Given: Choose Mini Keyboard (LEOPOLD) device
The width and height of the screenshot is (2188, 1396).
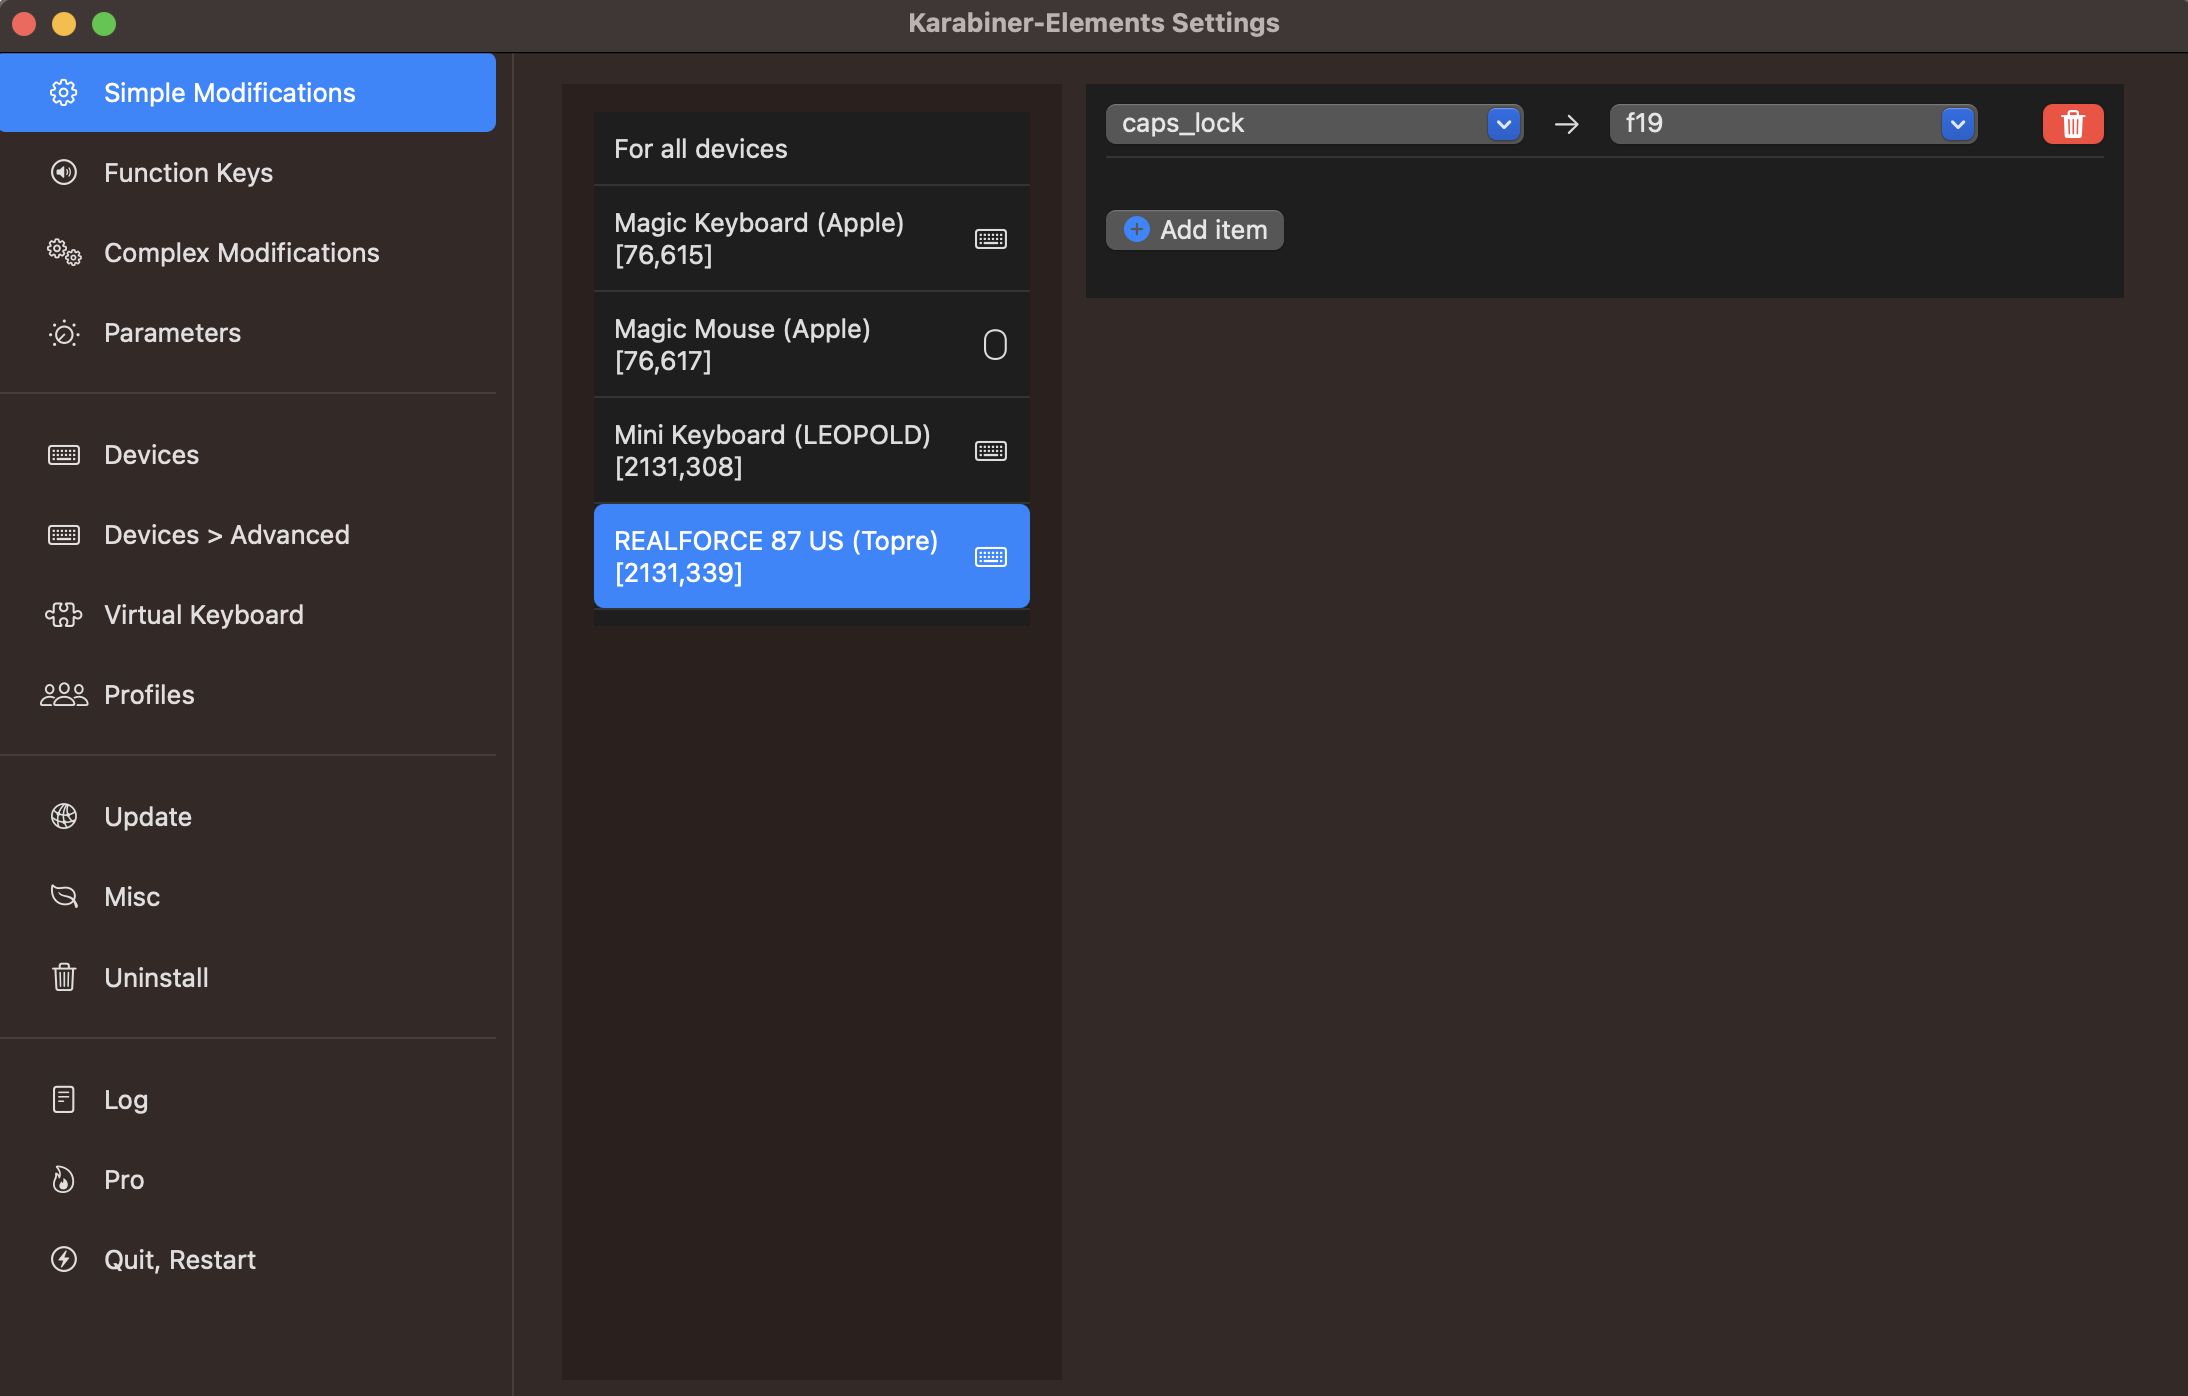Looking at the screenshot, I should tap(811, 451).
